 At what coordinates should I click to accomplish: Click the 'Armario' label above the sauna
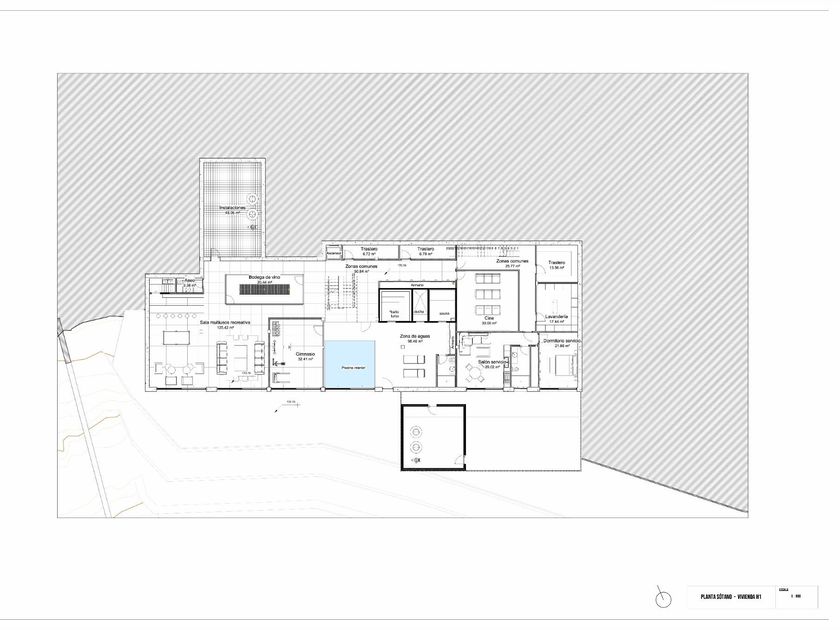coord(417,285)
